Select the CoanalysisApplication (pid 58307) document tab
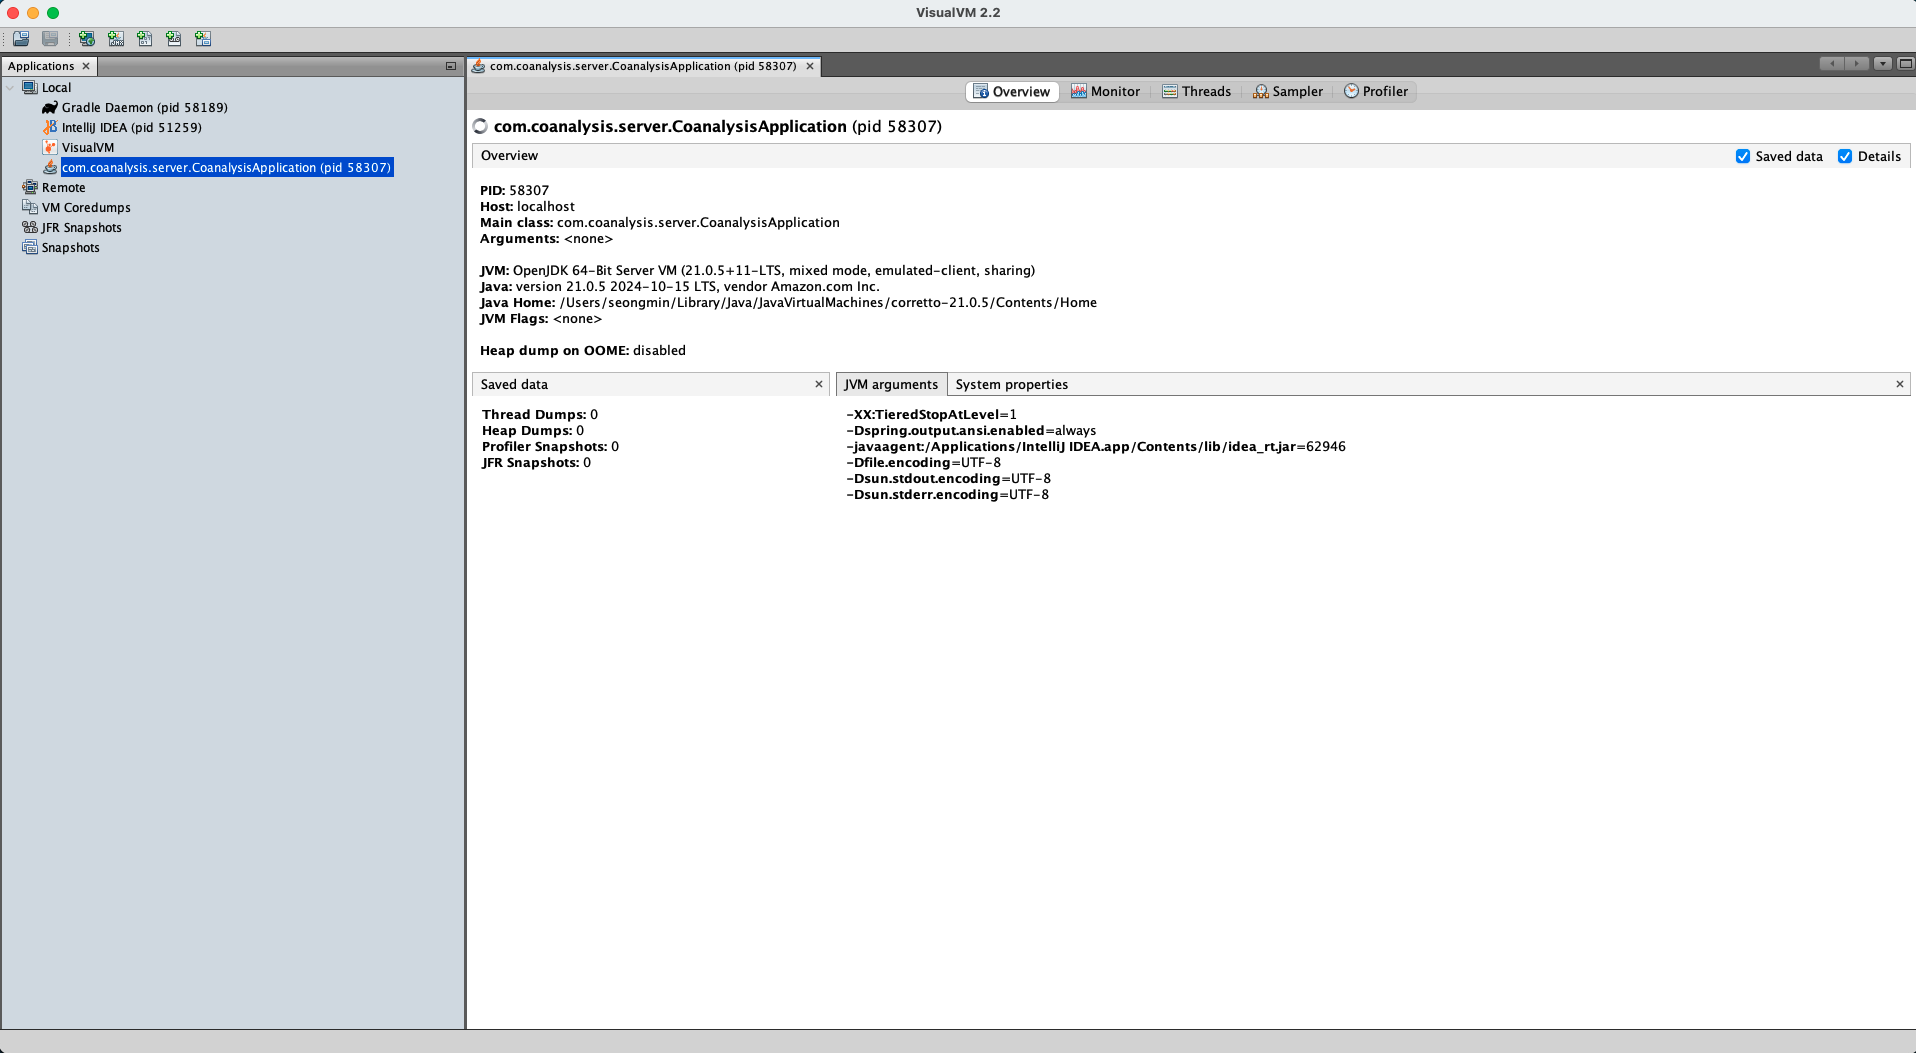Viewport: 1916px width, 1053px height. pyautogui.click(x=643, y=66)
